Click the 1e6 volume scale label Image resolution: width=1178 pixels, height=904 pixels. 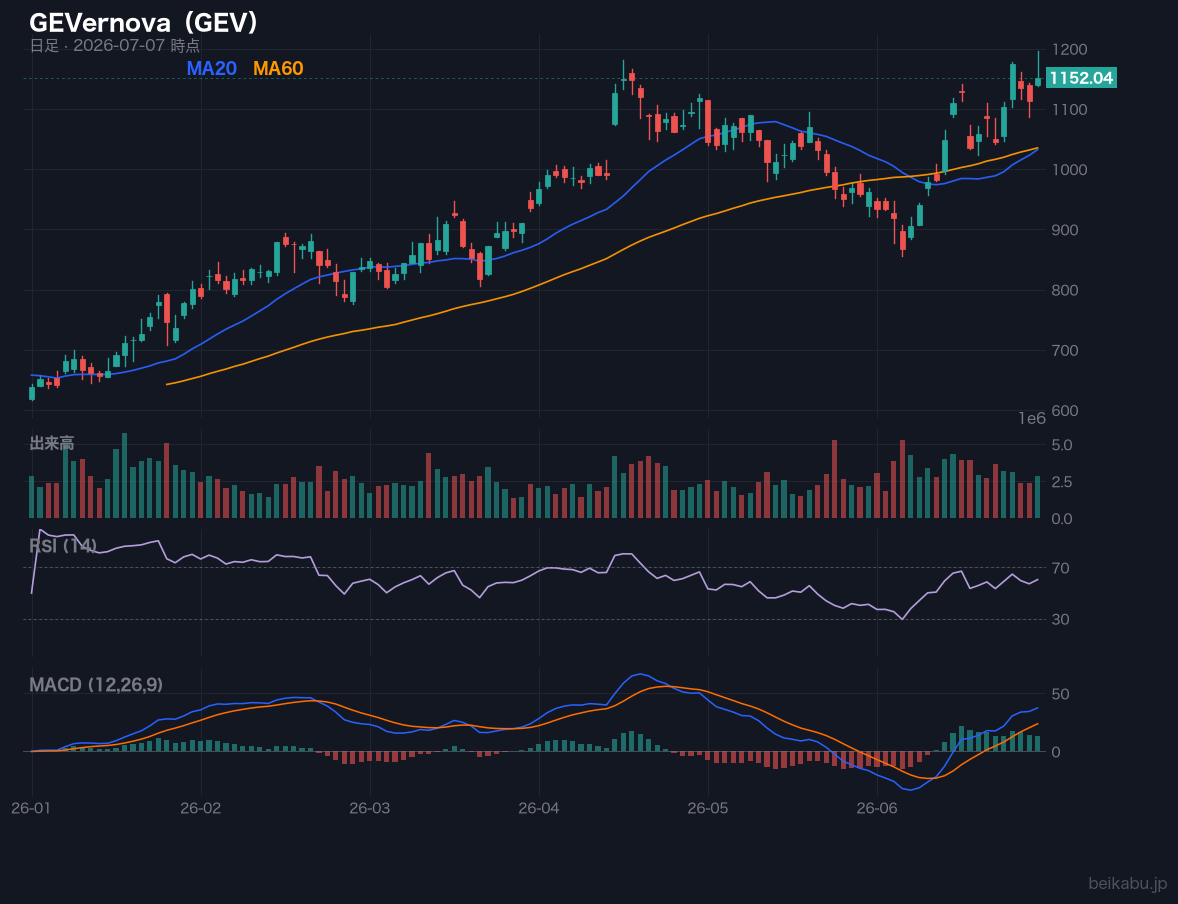click(x=1032, y=419)
